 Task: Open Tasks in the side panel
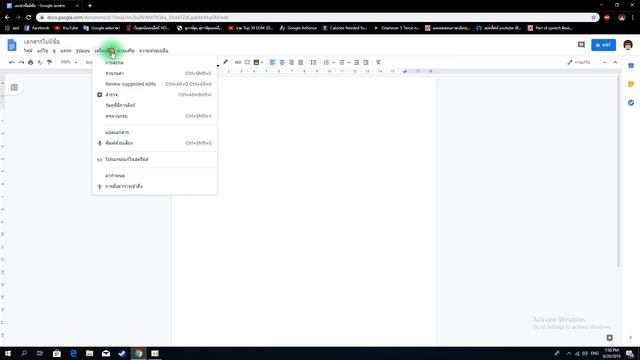tap(631, 102)
